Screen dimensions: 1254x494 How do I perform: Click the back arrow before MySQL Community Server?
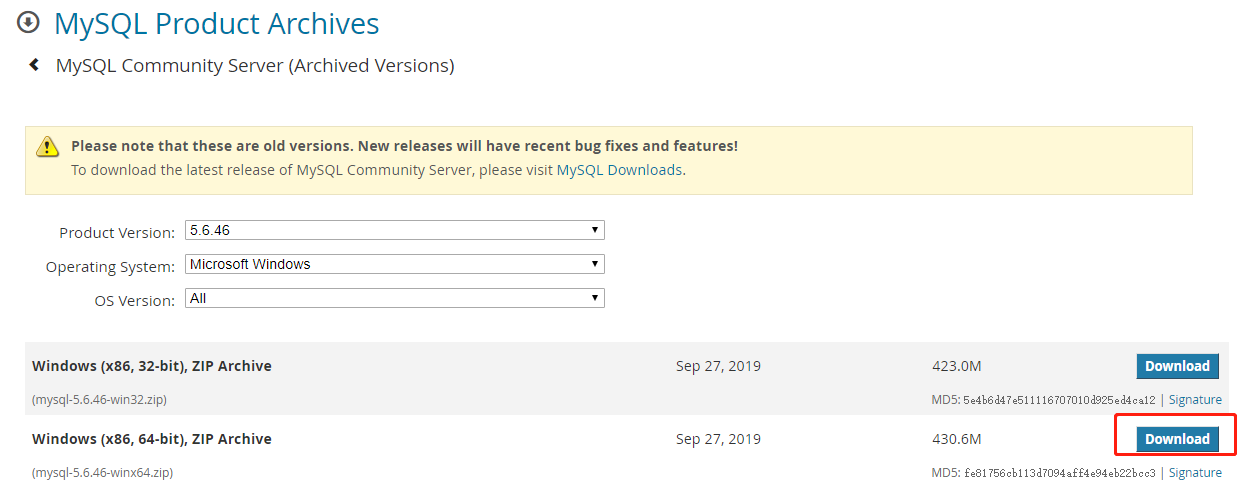(x=34, y=65)
